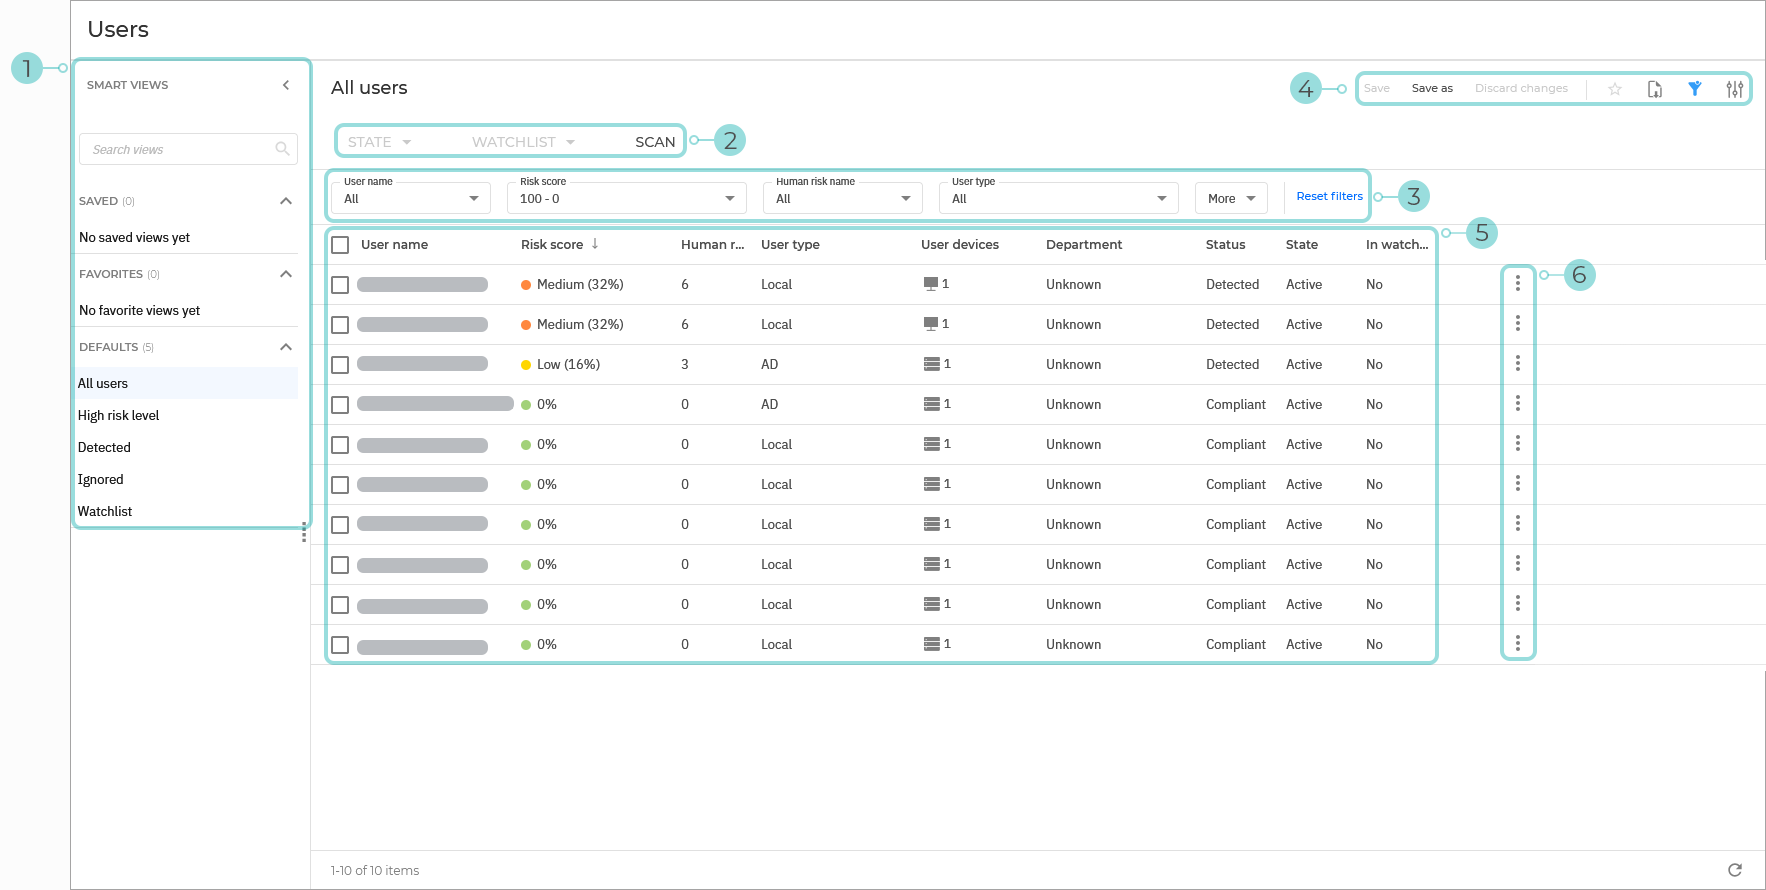
Task: Collapse the Defaults views section
Action: click(286, 347)
